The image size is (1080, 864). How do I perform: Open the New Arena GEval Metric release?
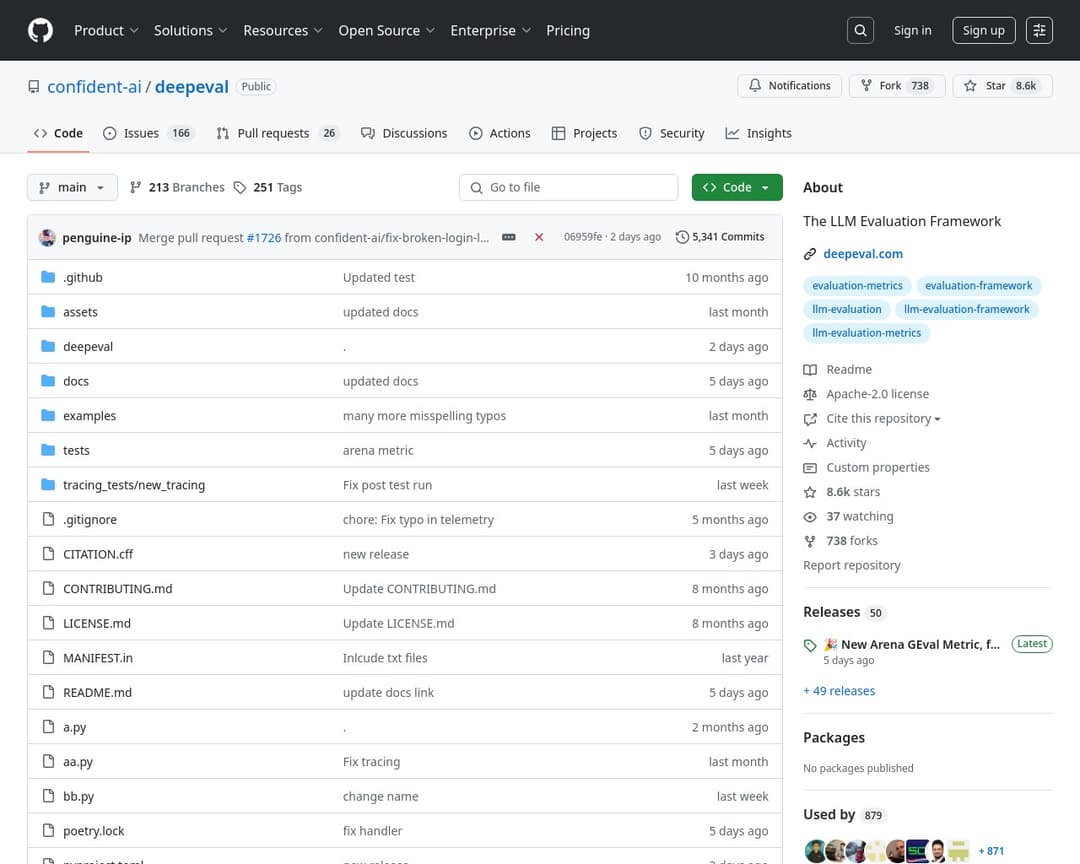point(912,645)
